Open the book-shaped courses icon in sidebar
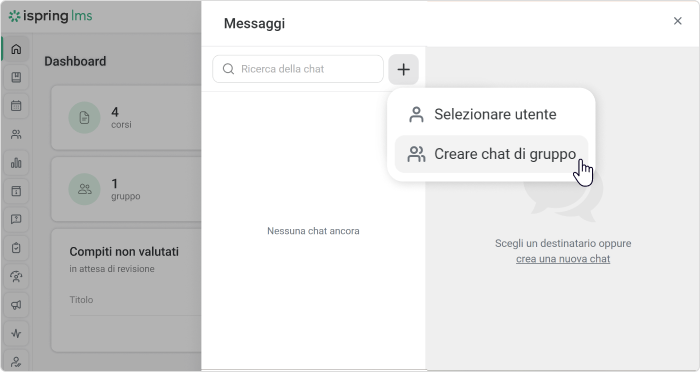The image size is (700, 372). [x=16, y=77]
